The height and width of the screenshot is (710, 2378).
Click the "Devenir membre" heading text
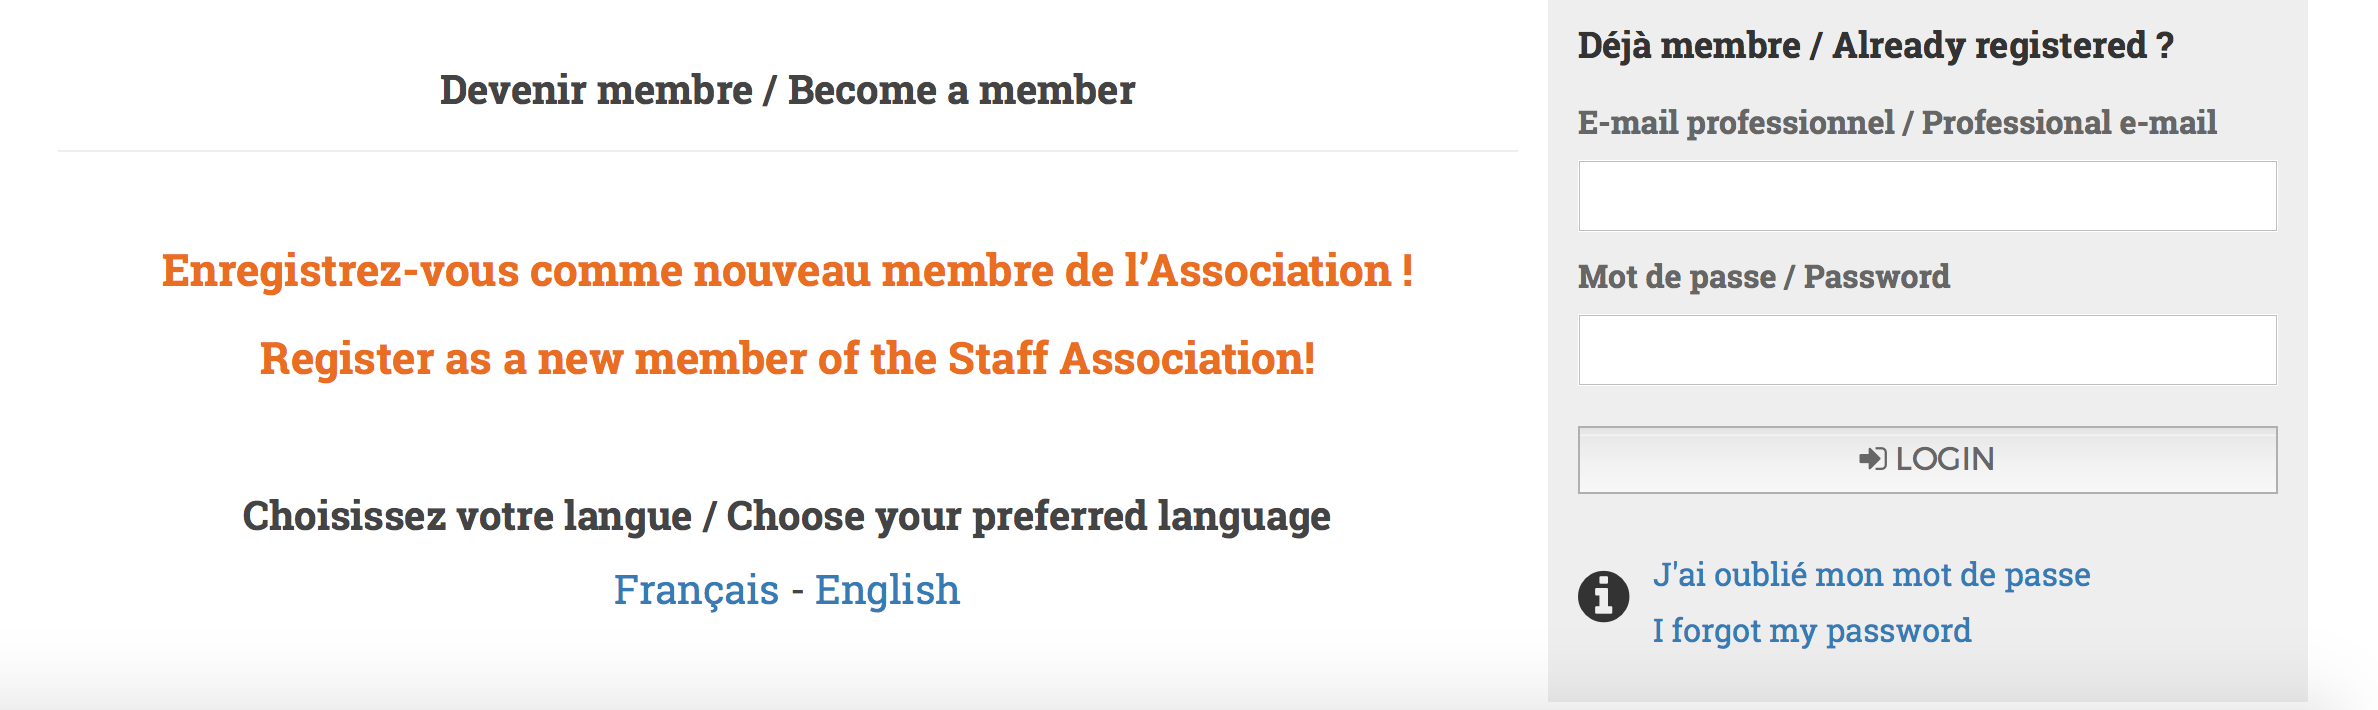point(596,91)
